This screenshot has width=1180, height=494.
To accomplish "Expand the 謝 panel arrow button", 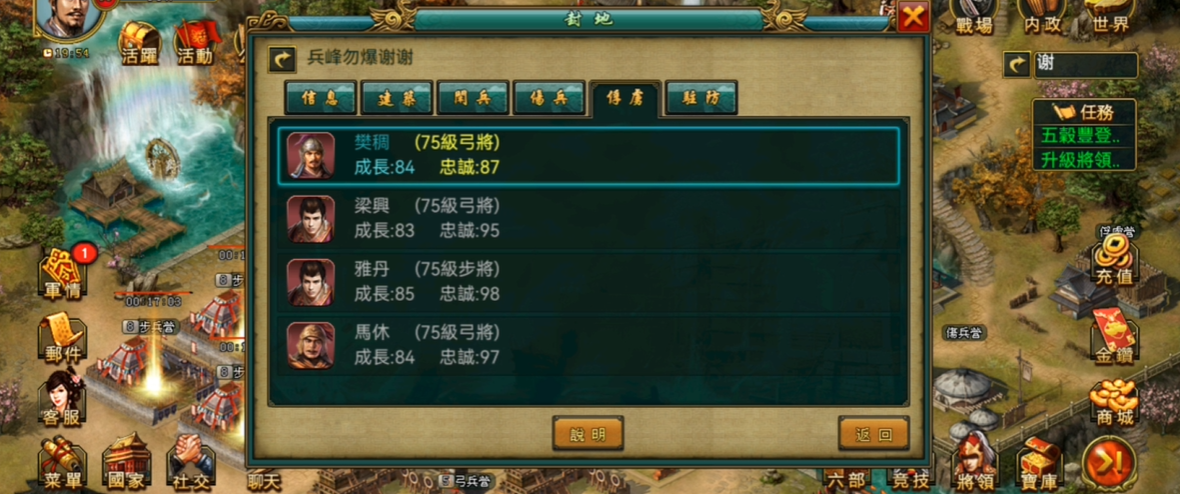I will point(1017,65).
